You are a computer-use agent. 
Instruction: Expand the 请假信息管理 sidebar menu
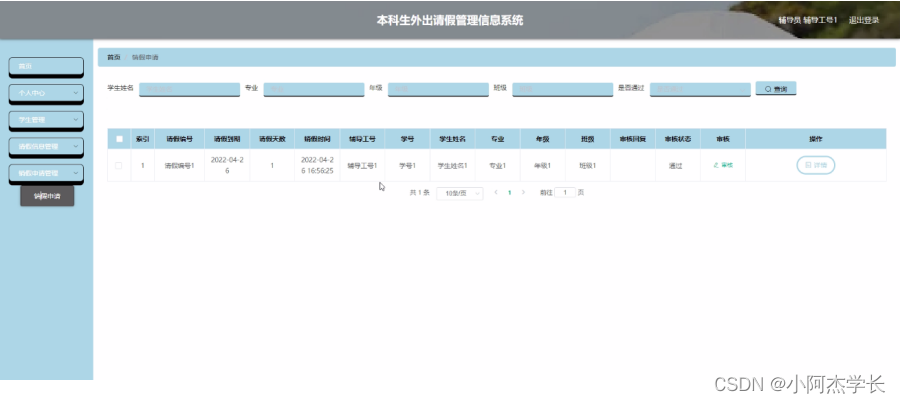tap(46, 147)
